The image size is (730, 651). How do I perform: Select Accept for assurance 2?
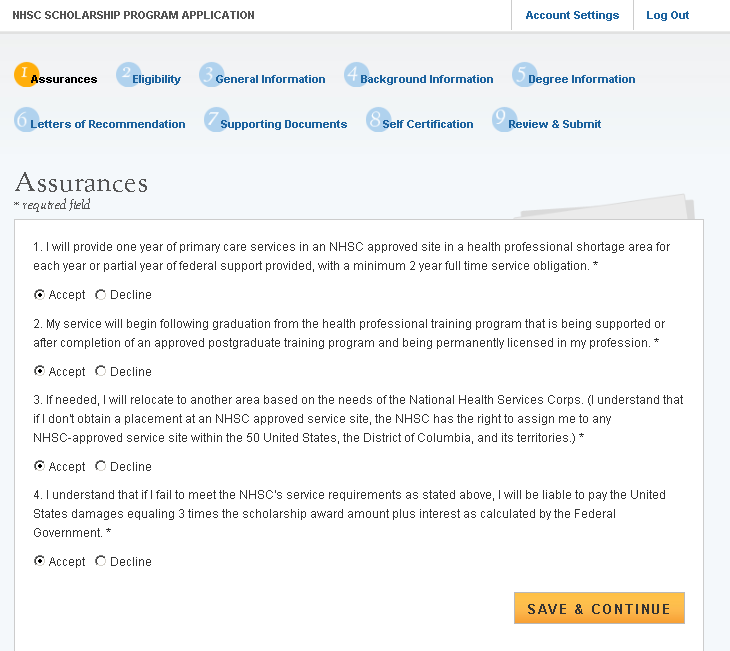coord(40,371)
